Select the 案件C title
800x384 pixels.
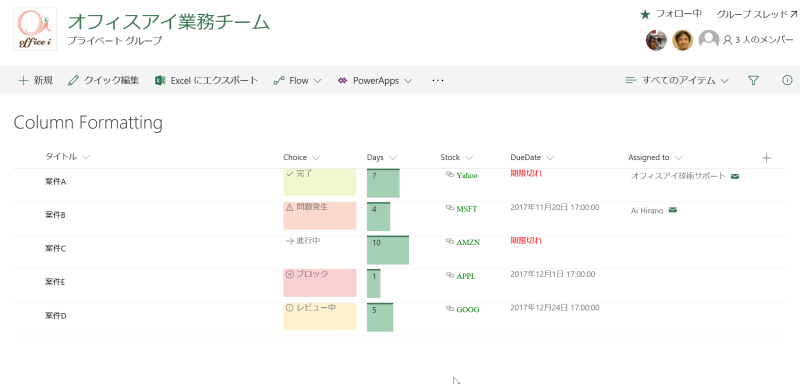(x=56, y=249)
